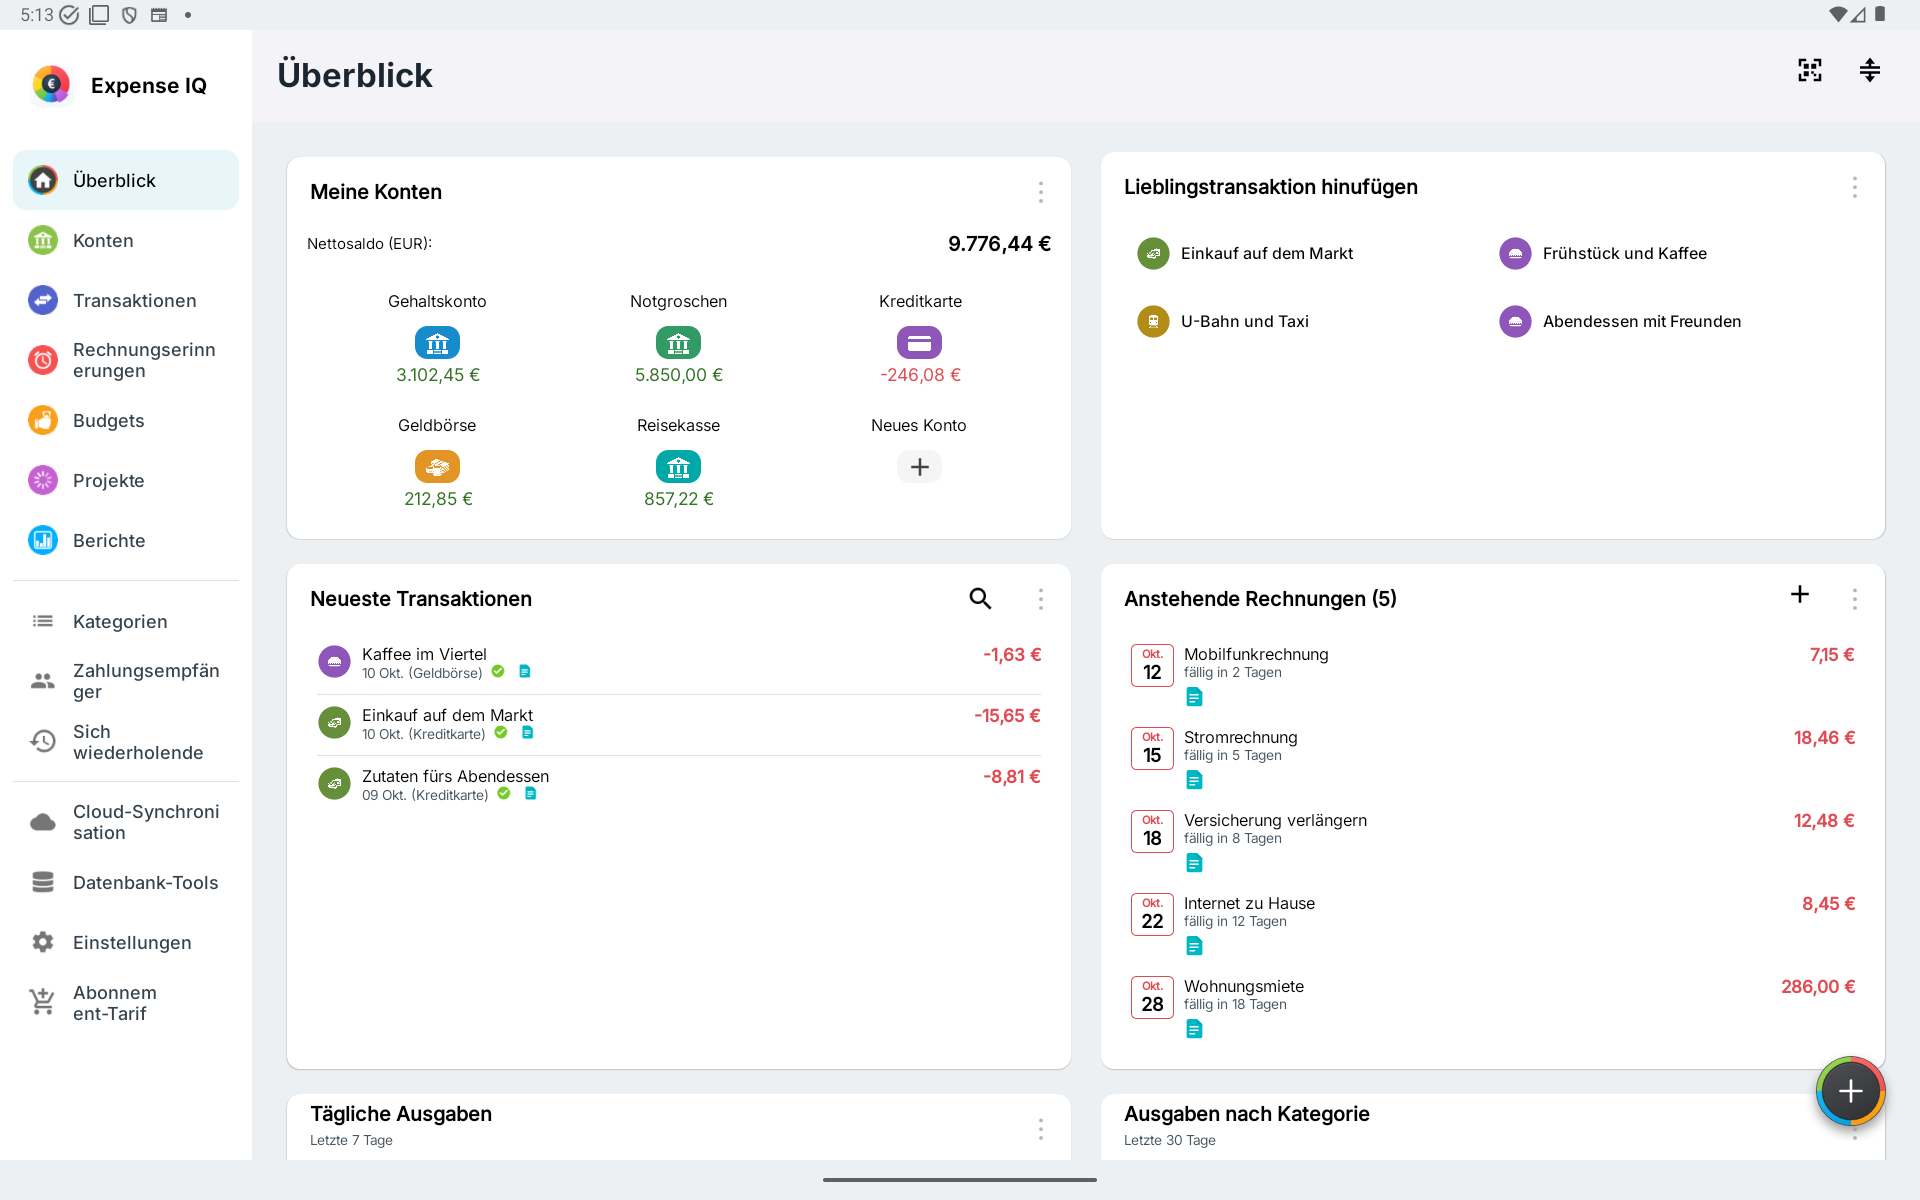Open note icon under Mobilfunkrechnung
The height and width of the screenshot is (1200, 1920).
1194,697
